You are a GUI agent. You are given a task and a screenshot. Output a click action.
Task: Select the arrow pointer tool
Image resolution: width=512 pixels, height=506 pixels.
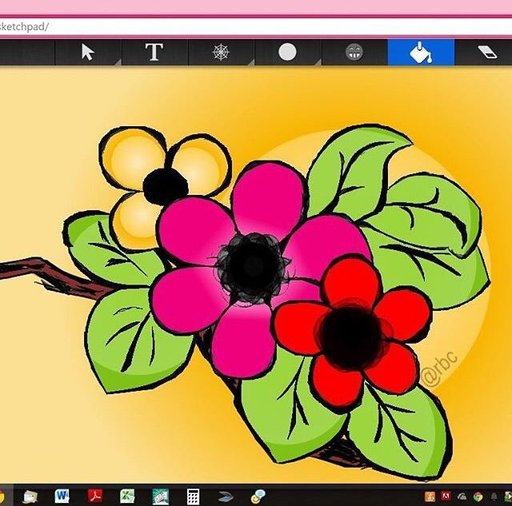click(88, 52)
